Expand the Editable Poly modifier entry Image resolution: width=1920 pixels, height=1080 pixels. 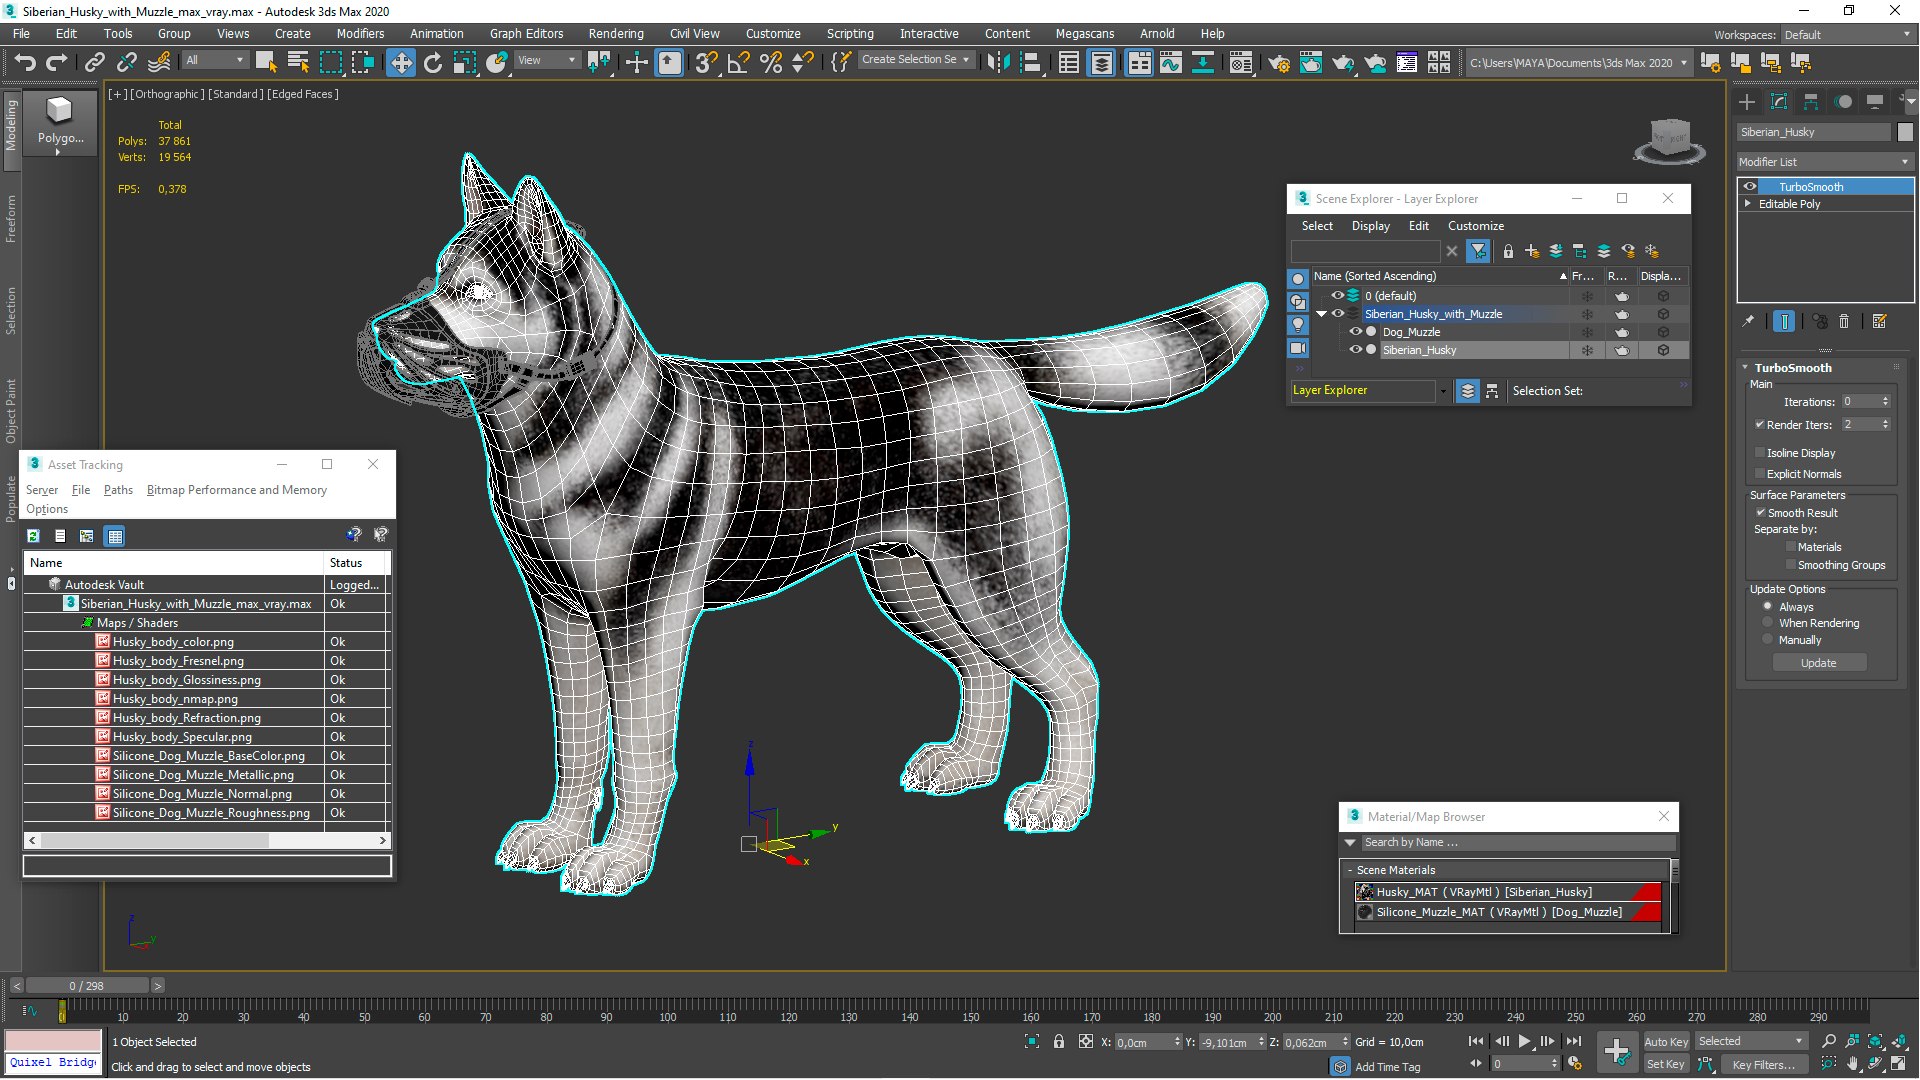coord(1748,204)
